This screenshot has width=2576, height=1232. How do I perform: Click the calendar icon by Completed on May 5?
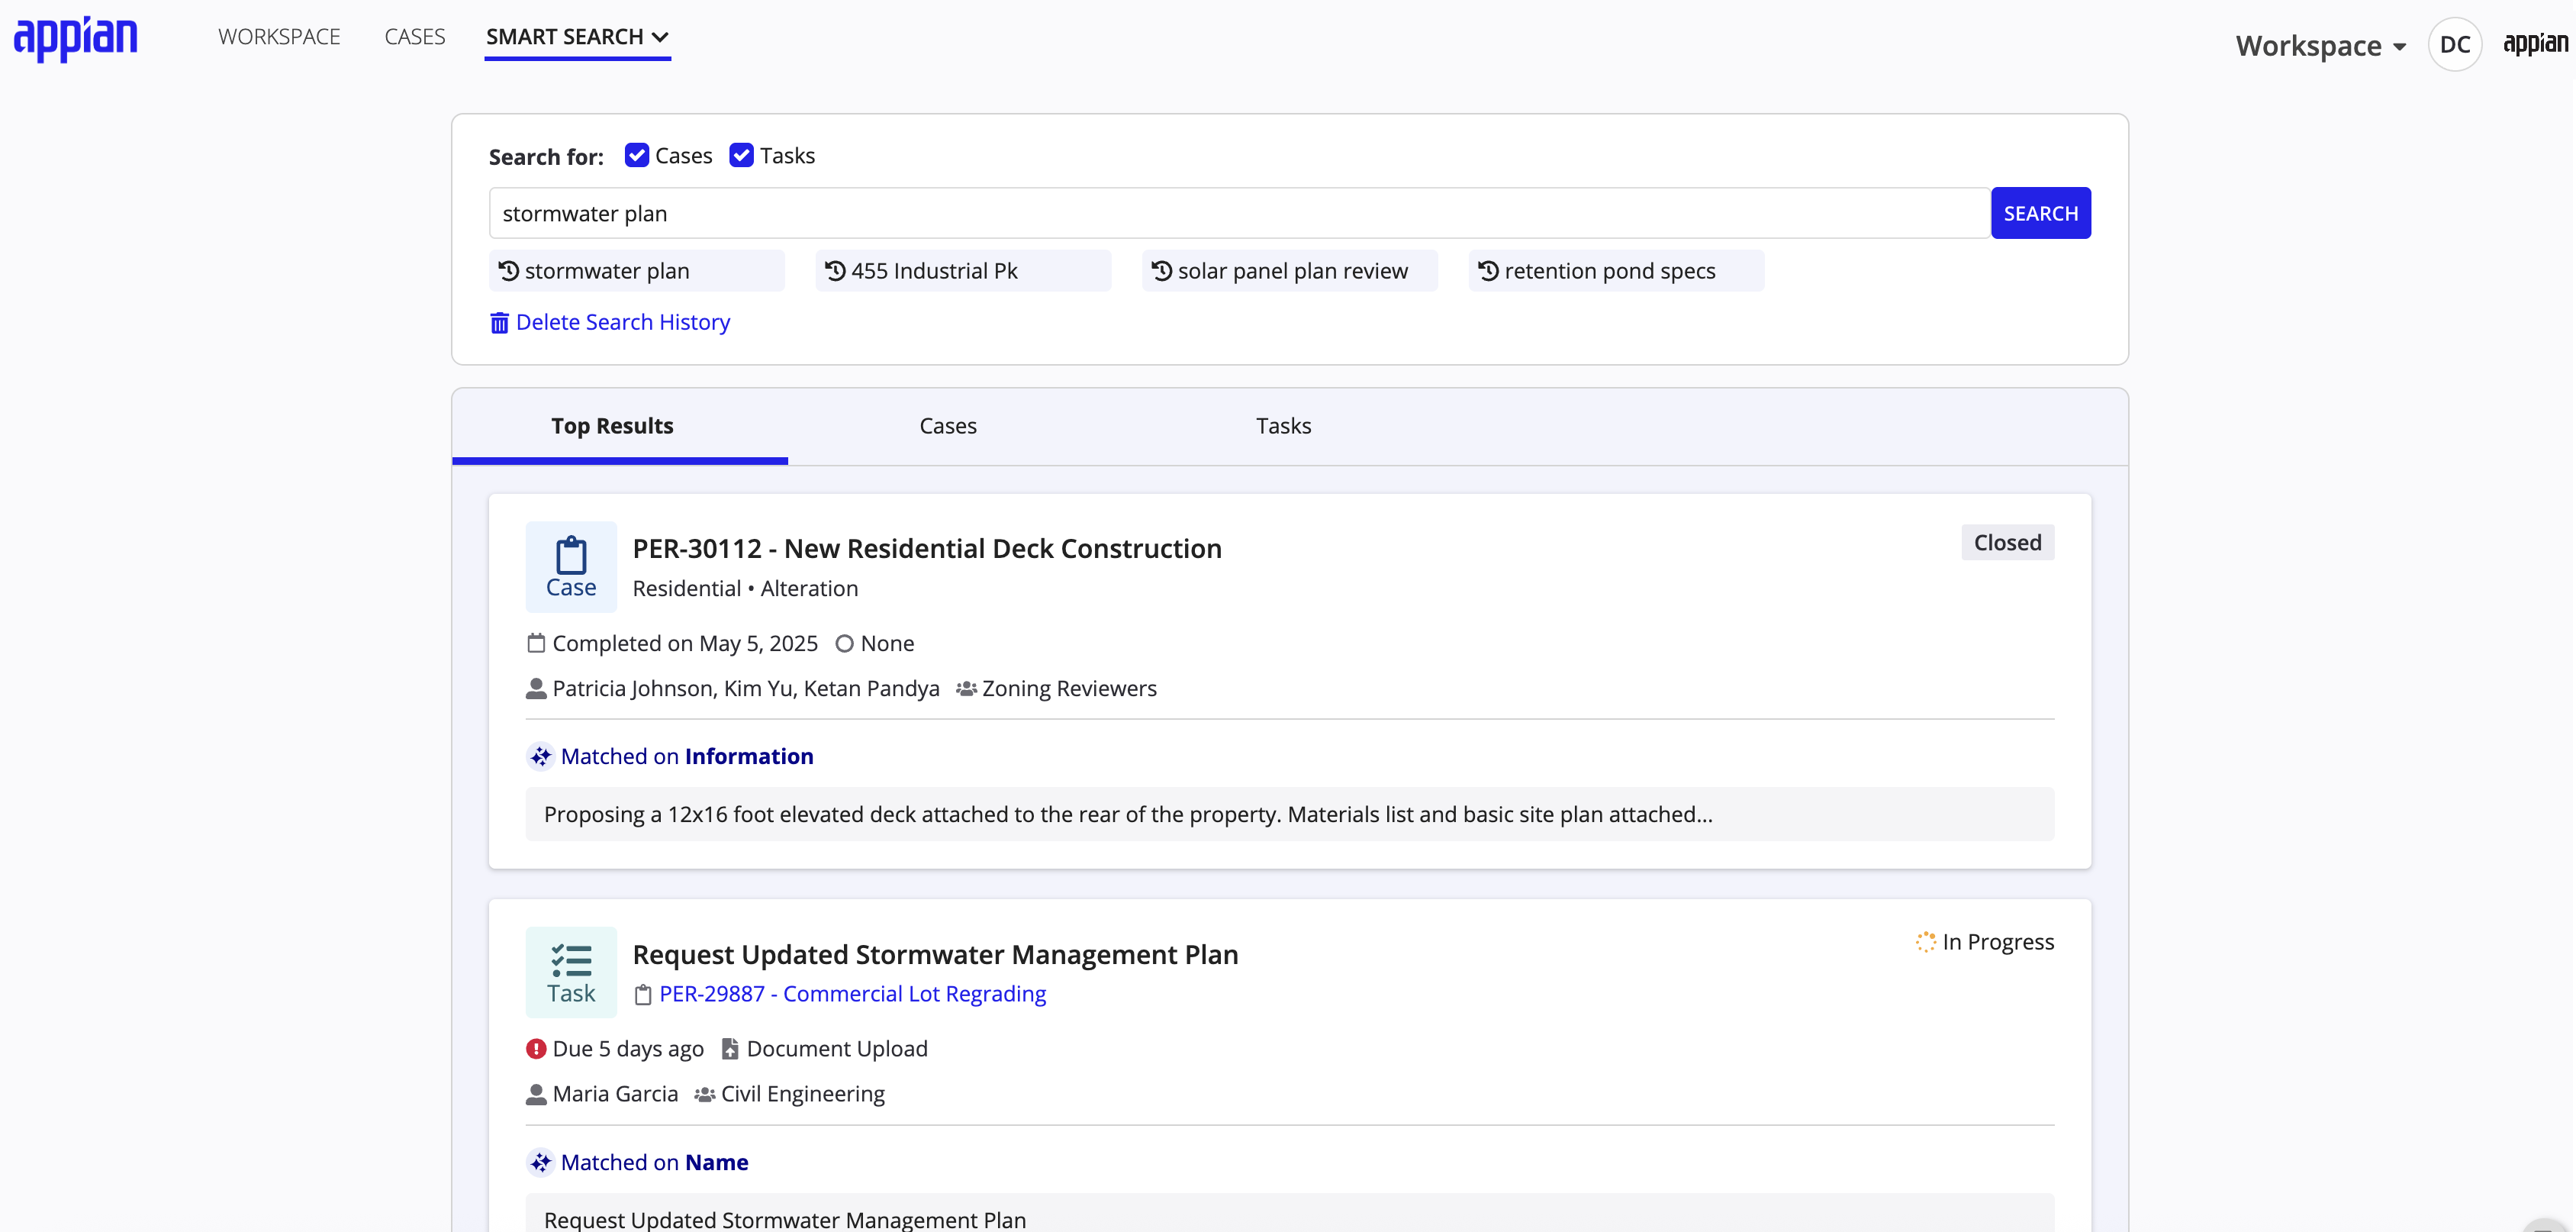point(536,643)
